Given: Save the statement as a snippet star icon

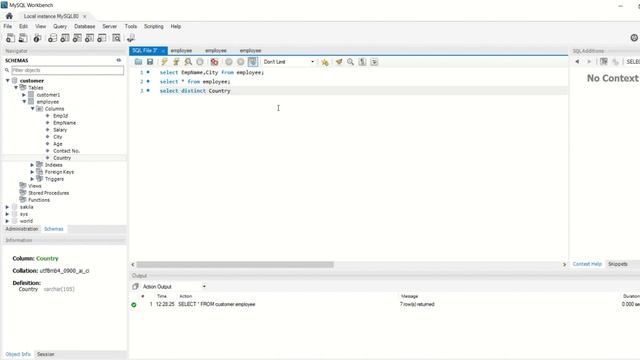Looking at the screenshot, I should pyautogui.click(x=324, y=62).
